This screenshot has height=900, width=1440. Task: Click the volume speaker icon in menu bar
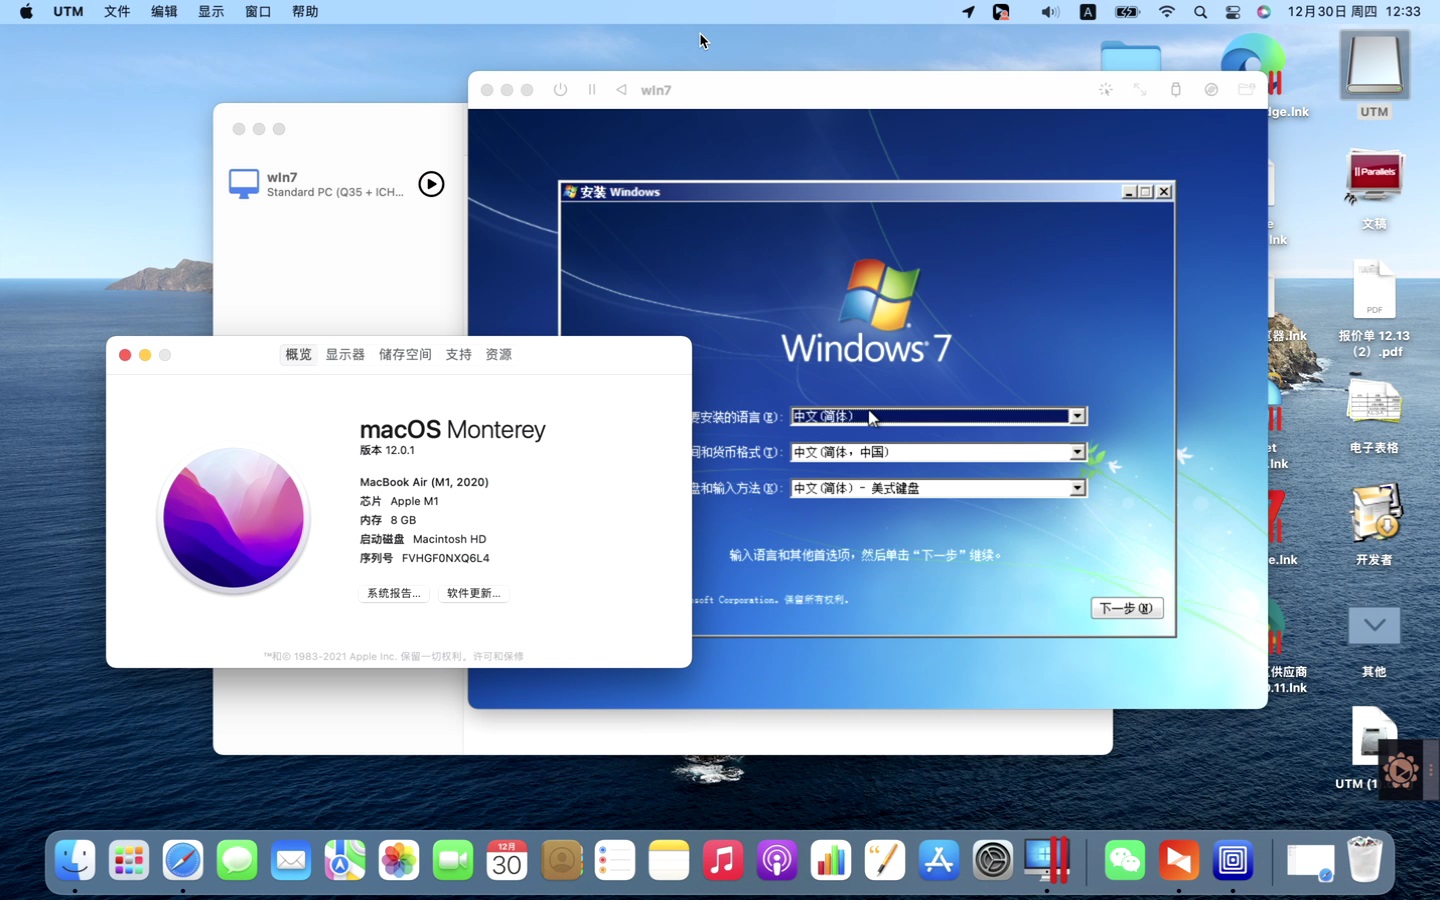coord(1049,12)
